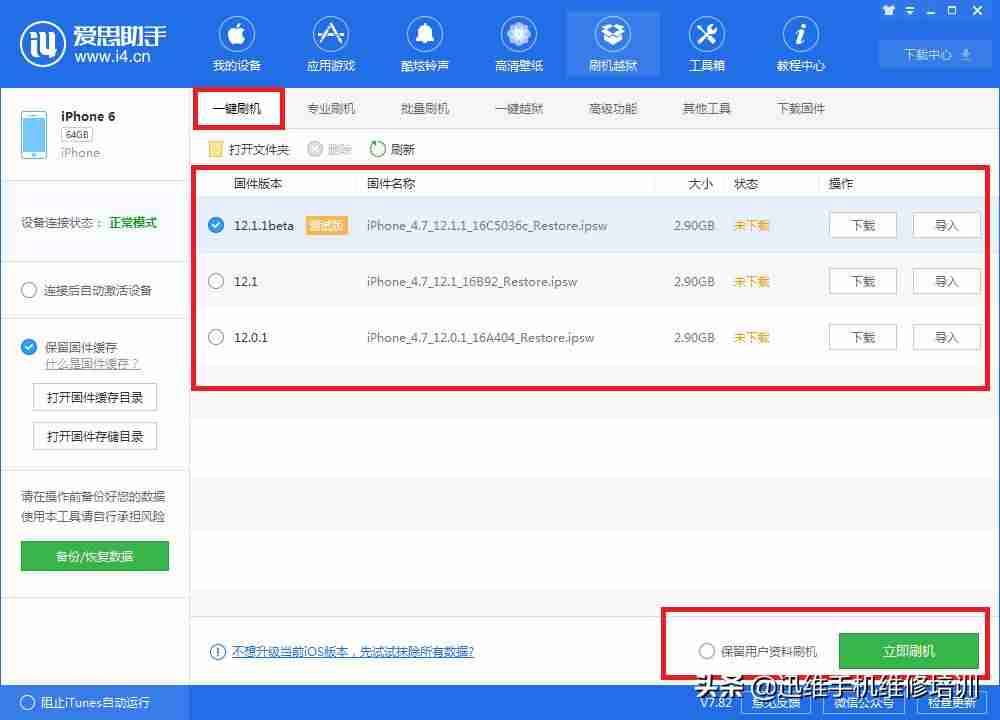This screenshot has height=720, width=1000.
Task: Click the green 刷新 refresh icon
Action: [378, 149]
